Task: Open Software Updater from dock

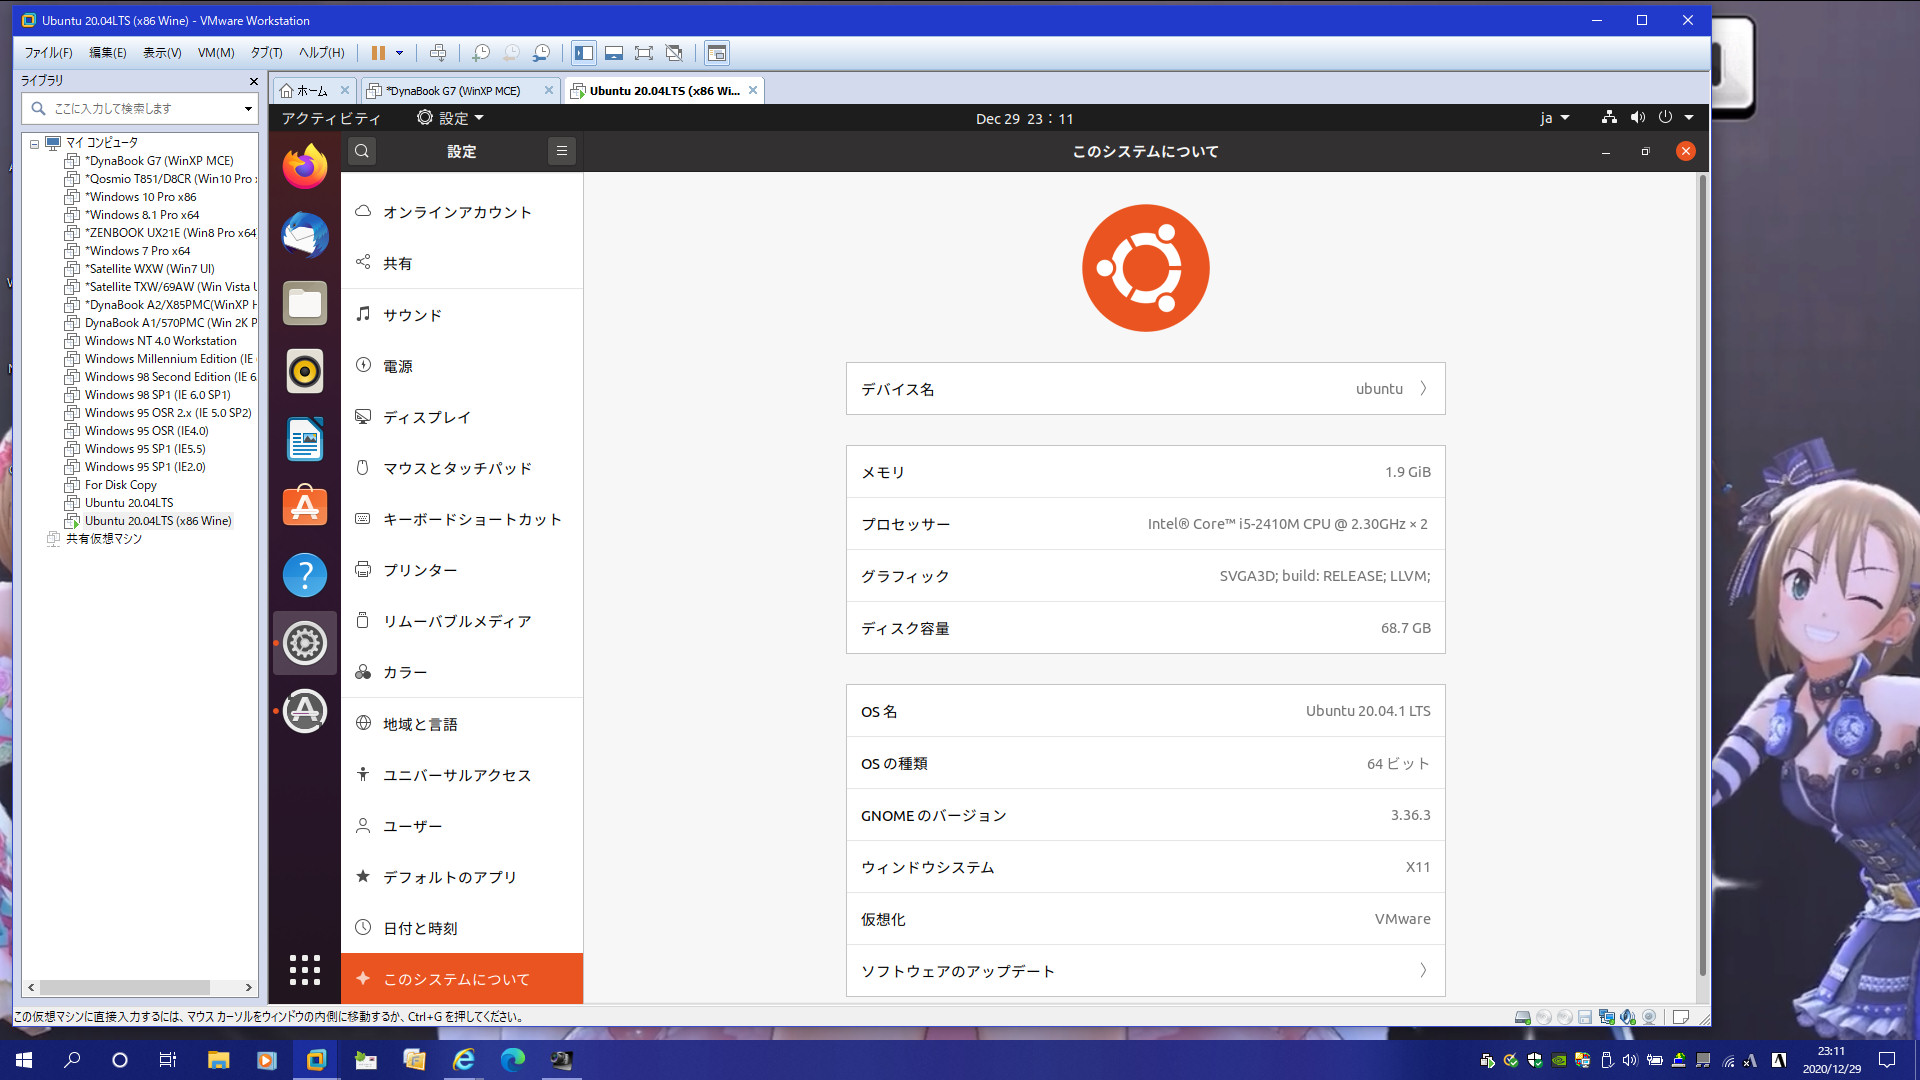Action: tap(305, 711)
